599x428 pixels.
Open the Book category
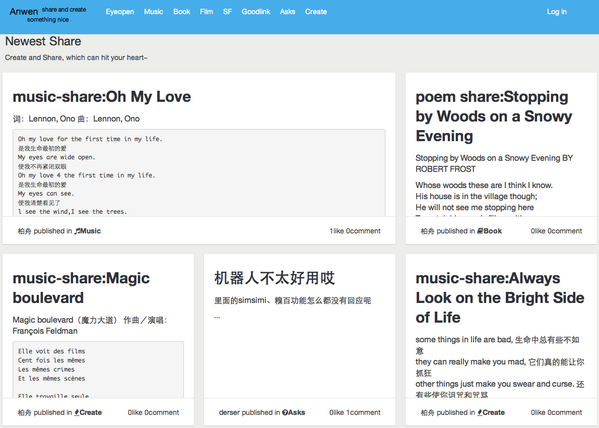coord(181,12)
